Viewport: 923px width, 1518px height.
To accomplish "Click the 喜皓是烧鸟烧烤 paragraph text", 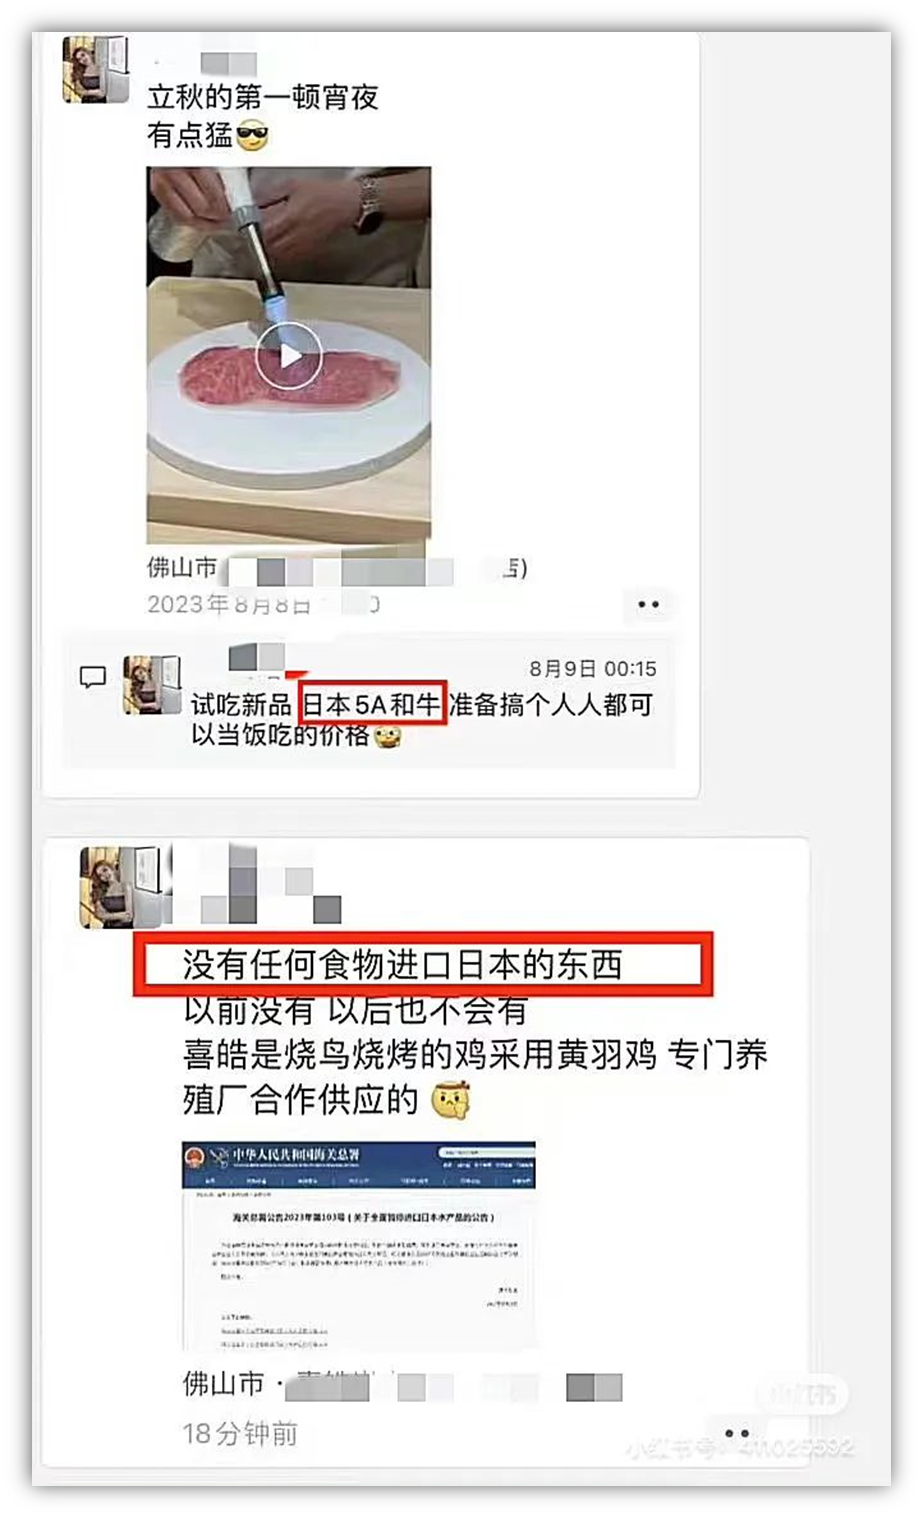I will pyautogui.click(x=475, y=1077).
